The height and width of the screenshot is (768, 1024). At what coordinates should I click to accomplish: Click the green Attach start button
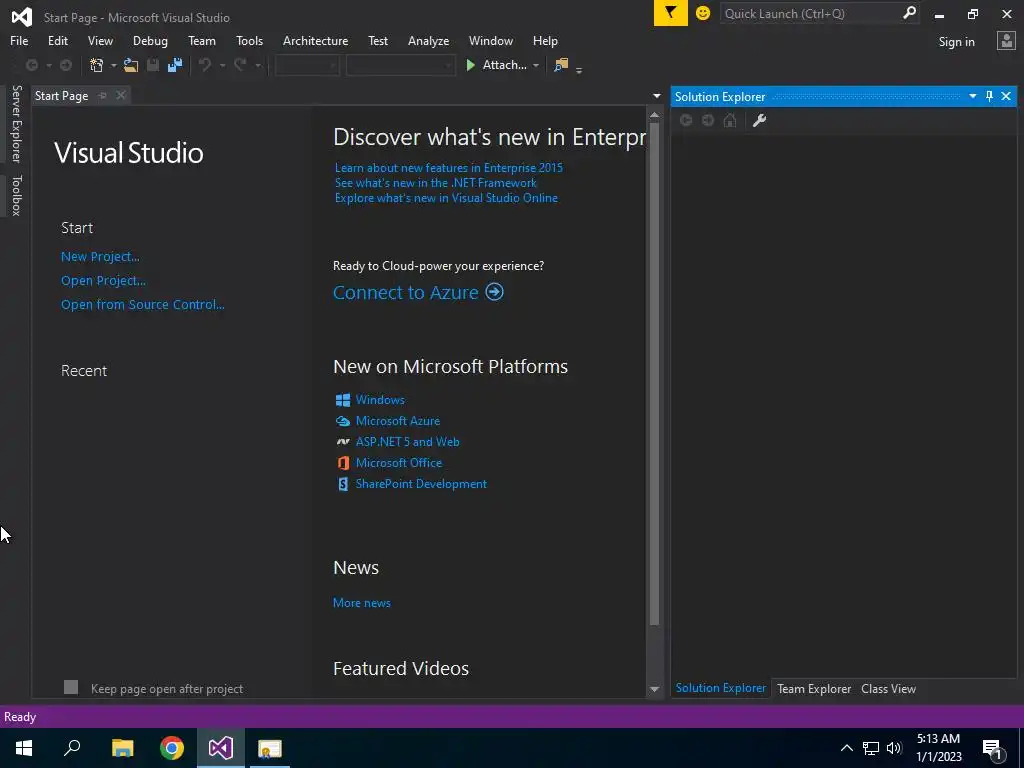click(496, 65)
